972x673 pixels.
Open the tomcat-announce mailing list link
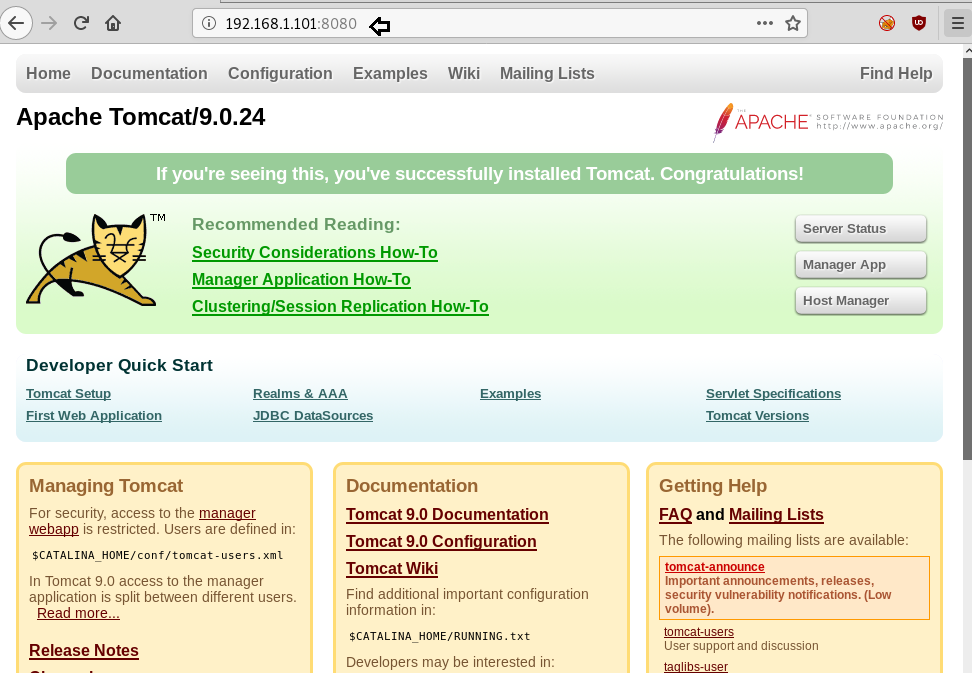pos(714,567)
